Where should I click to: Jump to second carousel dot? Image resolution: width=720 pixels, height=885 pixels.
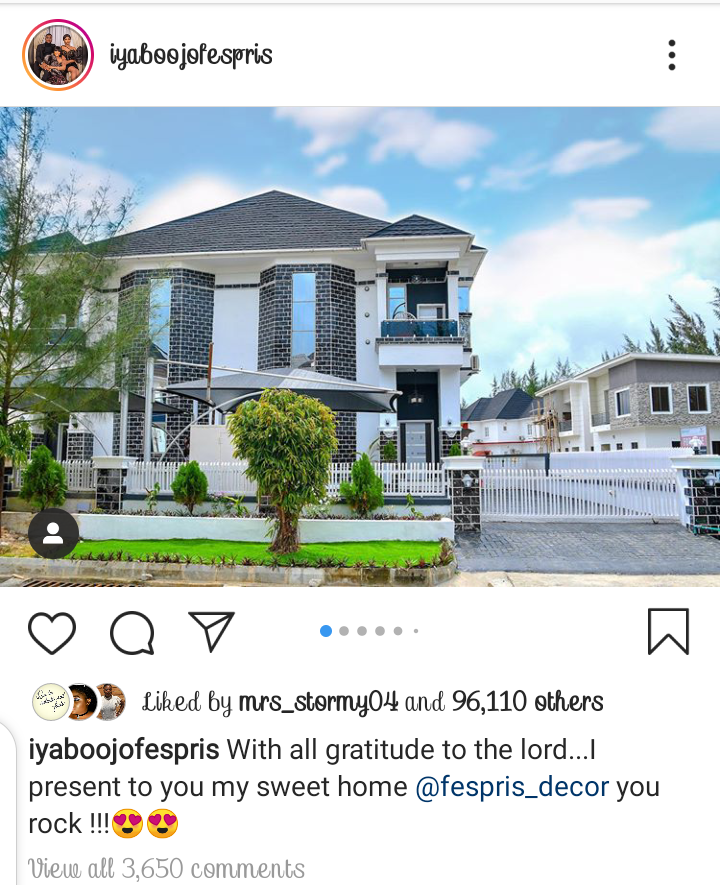(344, 631)
